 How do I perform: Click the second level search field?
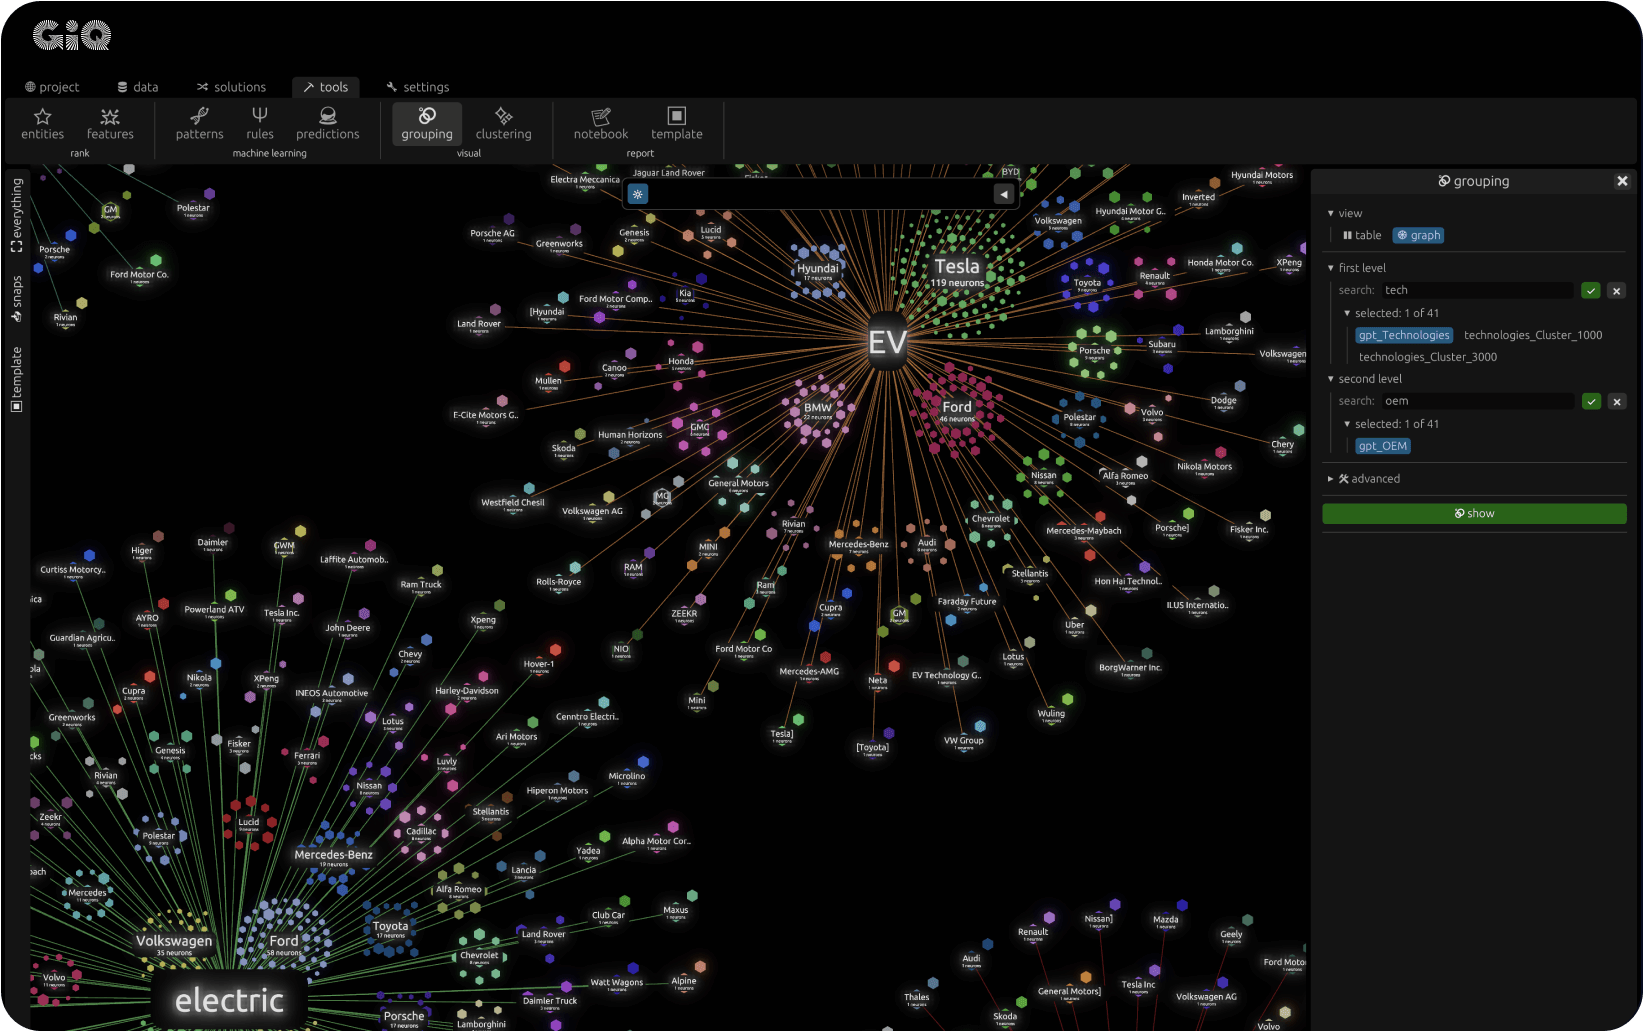[1477, 401]
